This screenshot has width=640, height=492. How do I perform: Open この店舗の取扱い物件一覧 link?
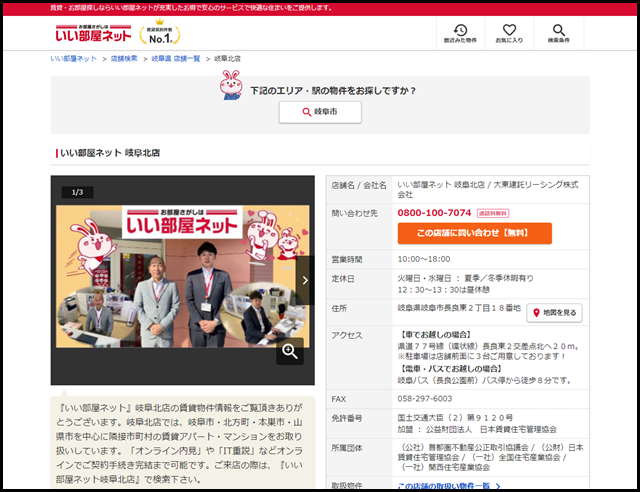click(x=449, y=486)
